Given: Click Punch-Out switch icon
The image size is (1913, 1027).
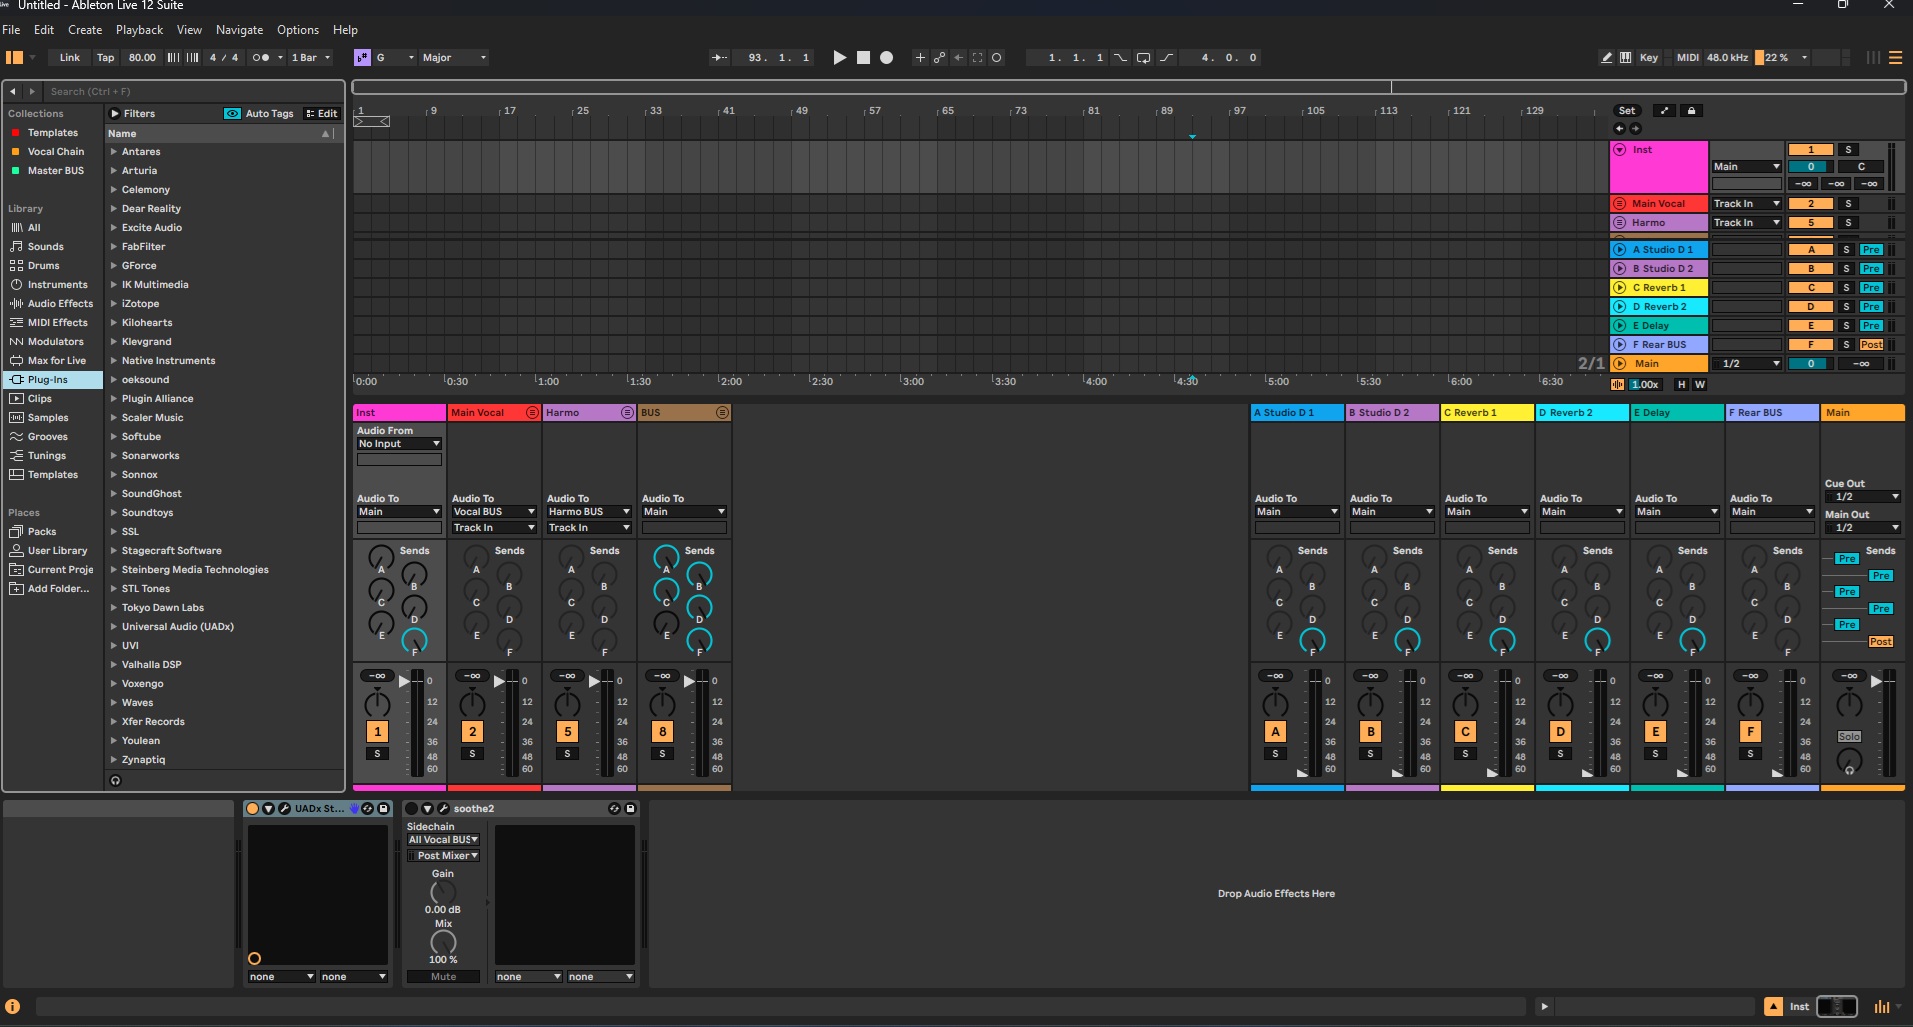Looking at the screenshot, I should click(x=1166, y=58).
